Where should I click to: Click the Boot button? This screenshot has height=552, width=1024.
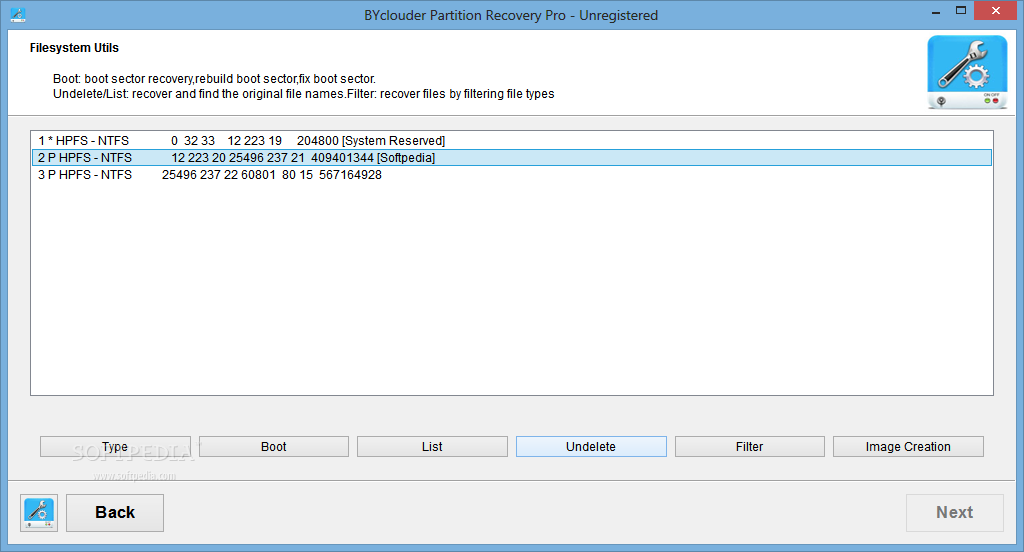pyautogui.click(x=274, y=447)
